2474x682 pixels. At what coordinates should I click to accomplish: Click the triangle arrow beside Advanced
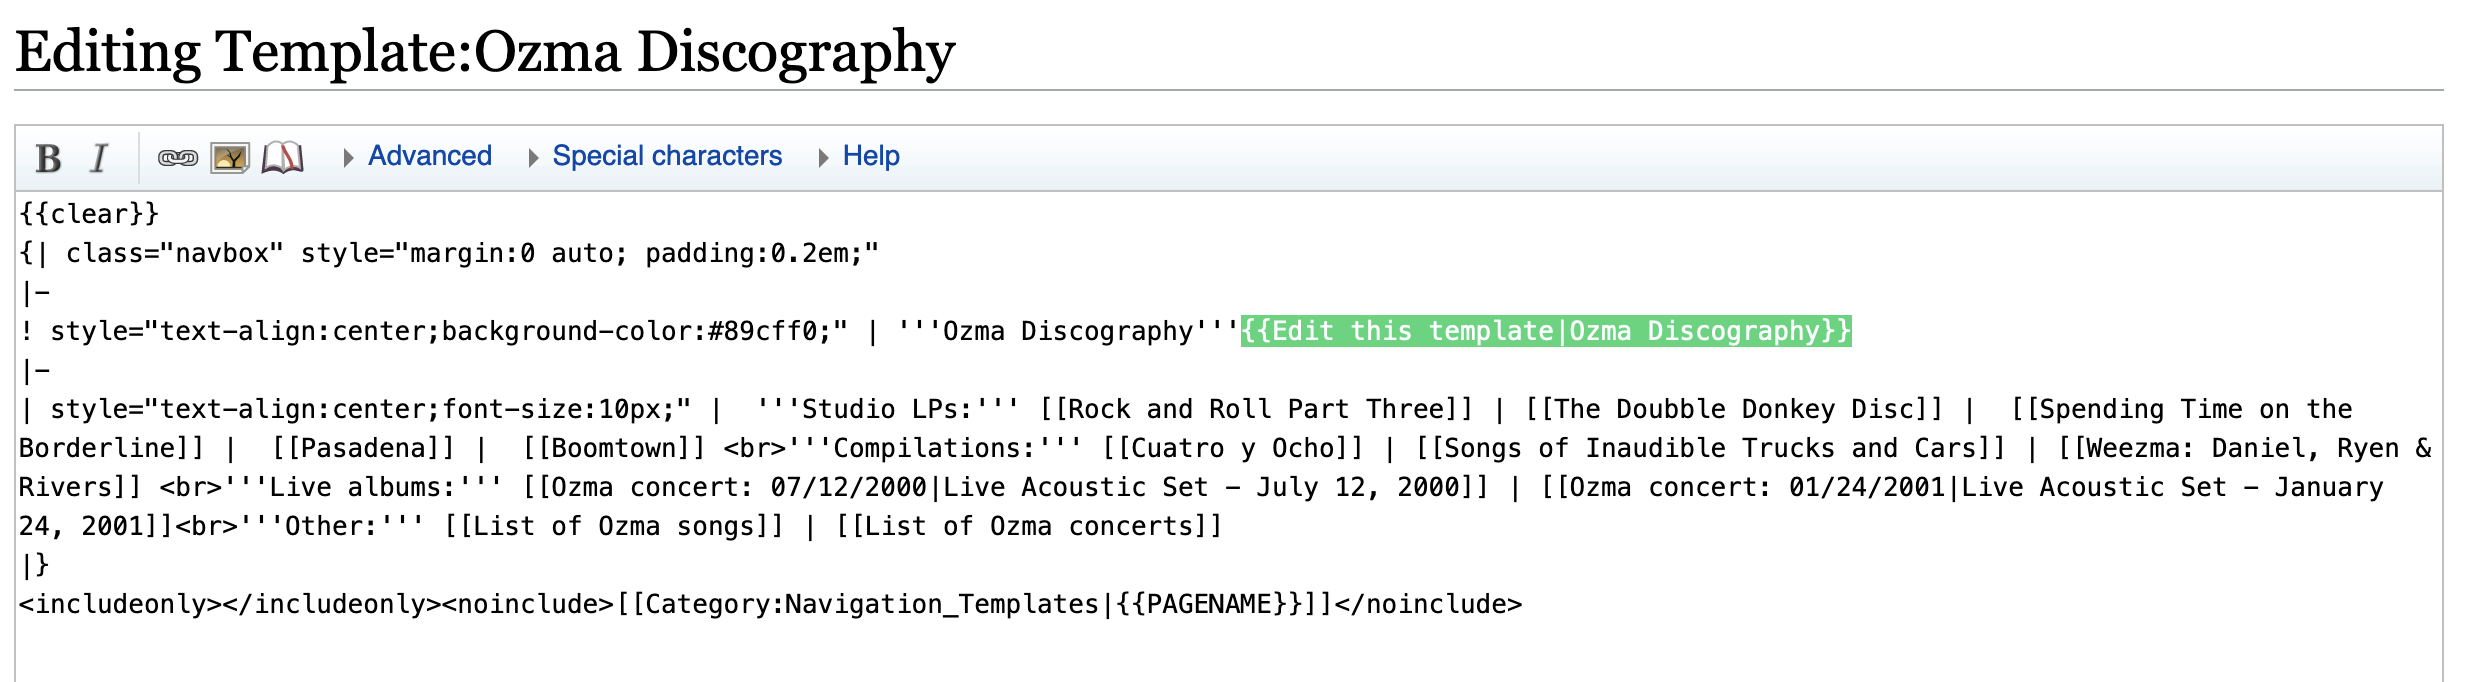(x=348, y=158)
